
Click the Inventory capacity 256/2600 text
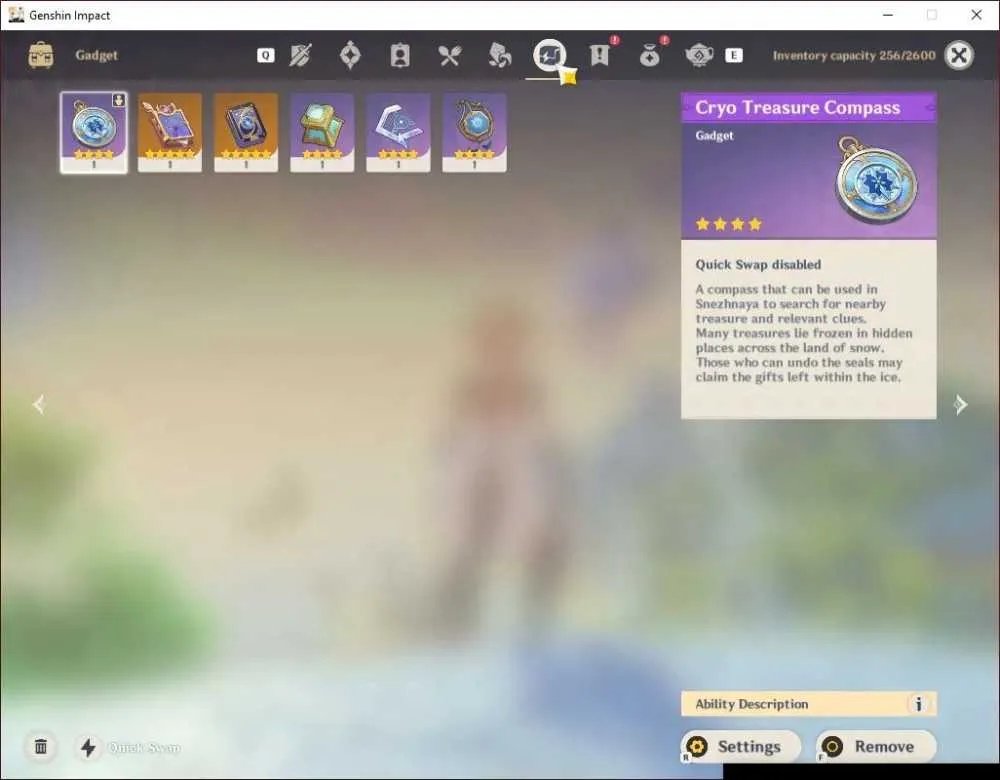854,55
